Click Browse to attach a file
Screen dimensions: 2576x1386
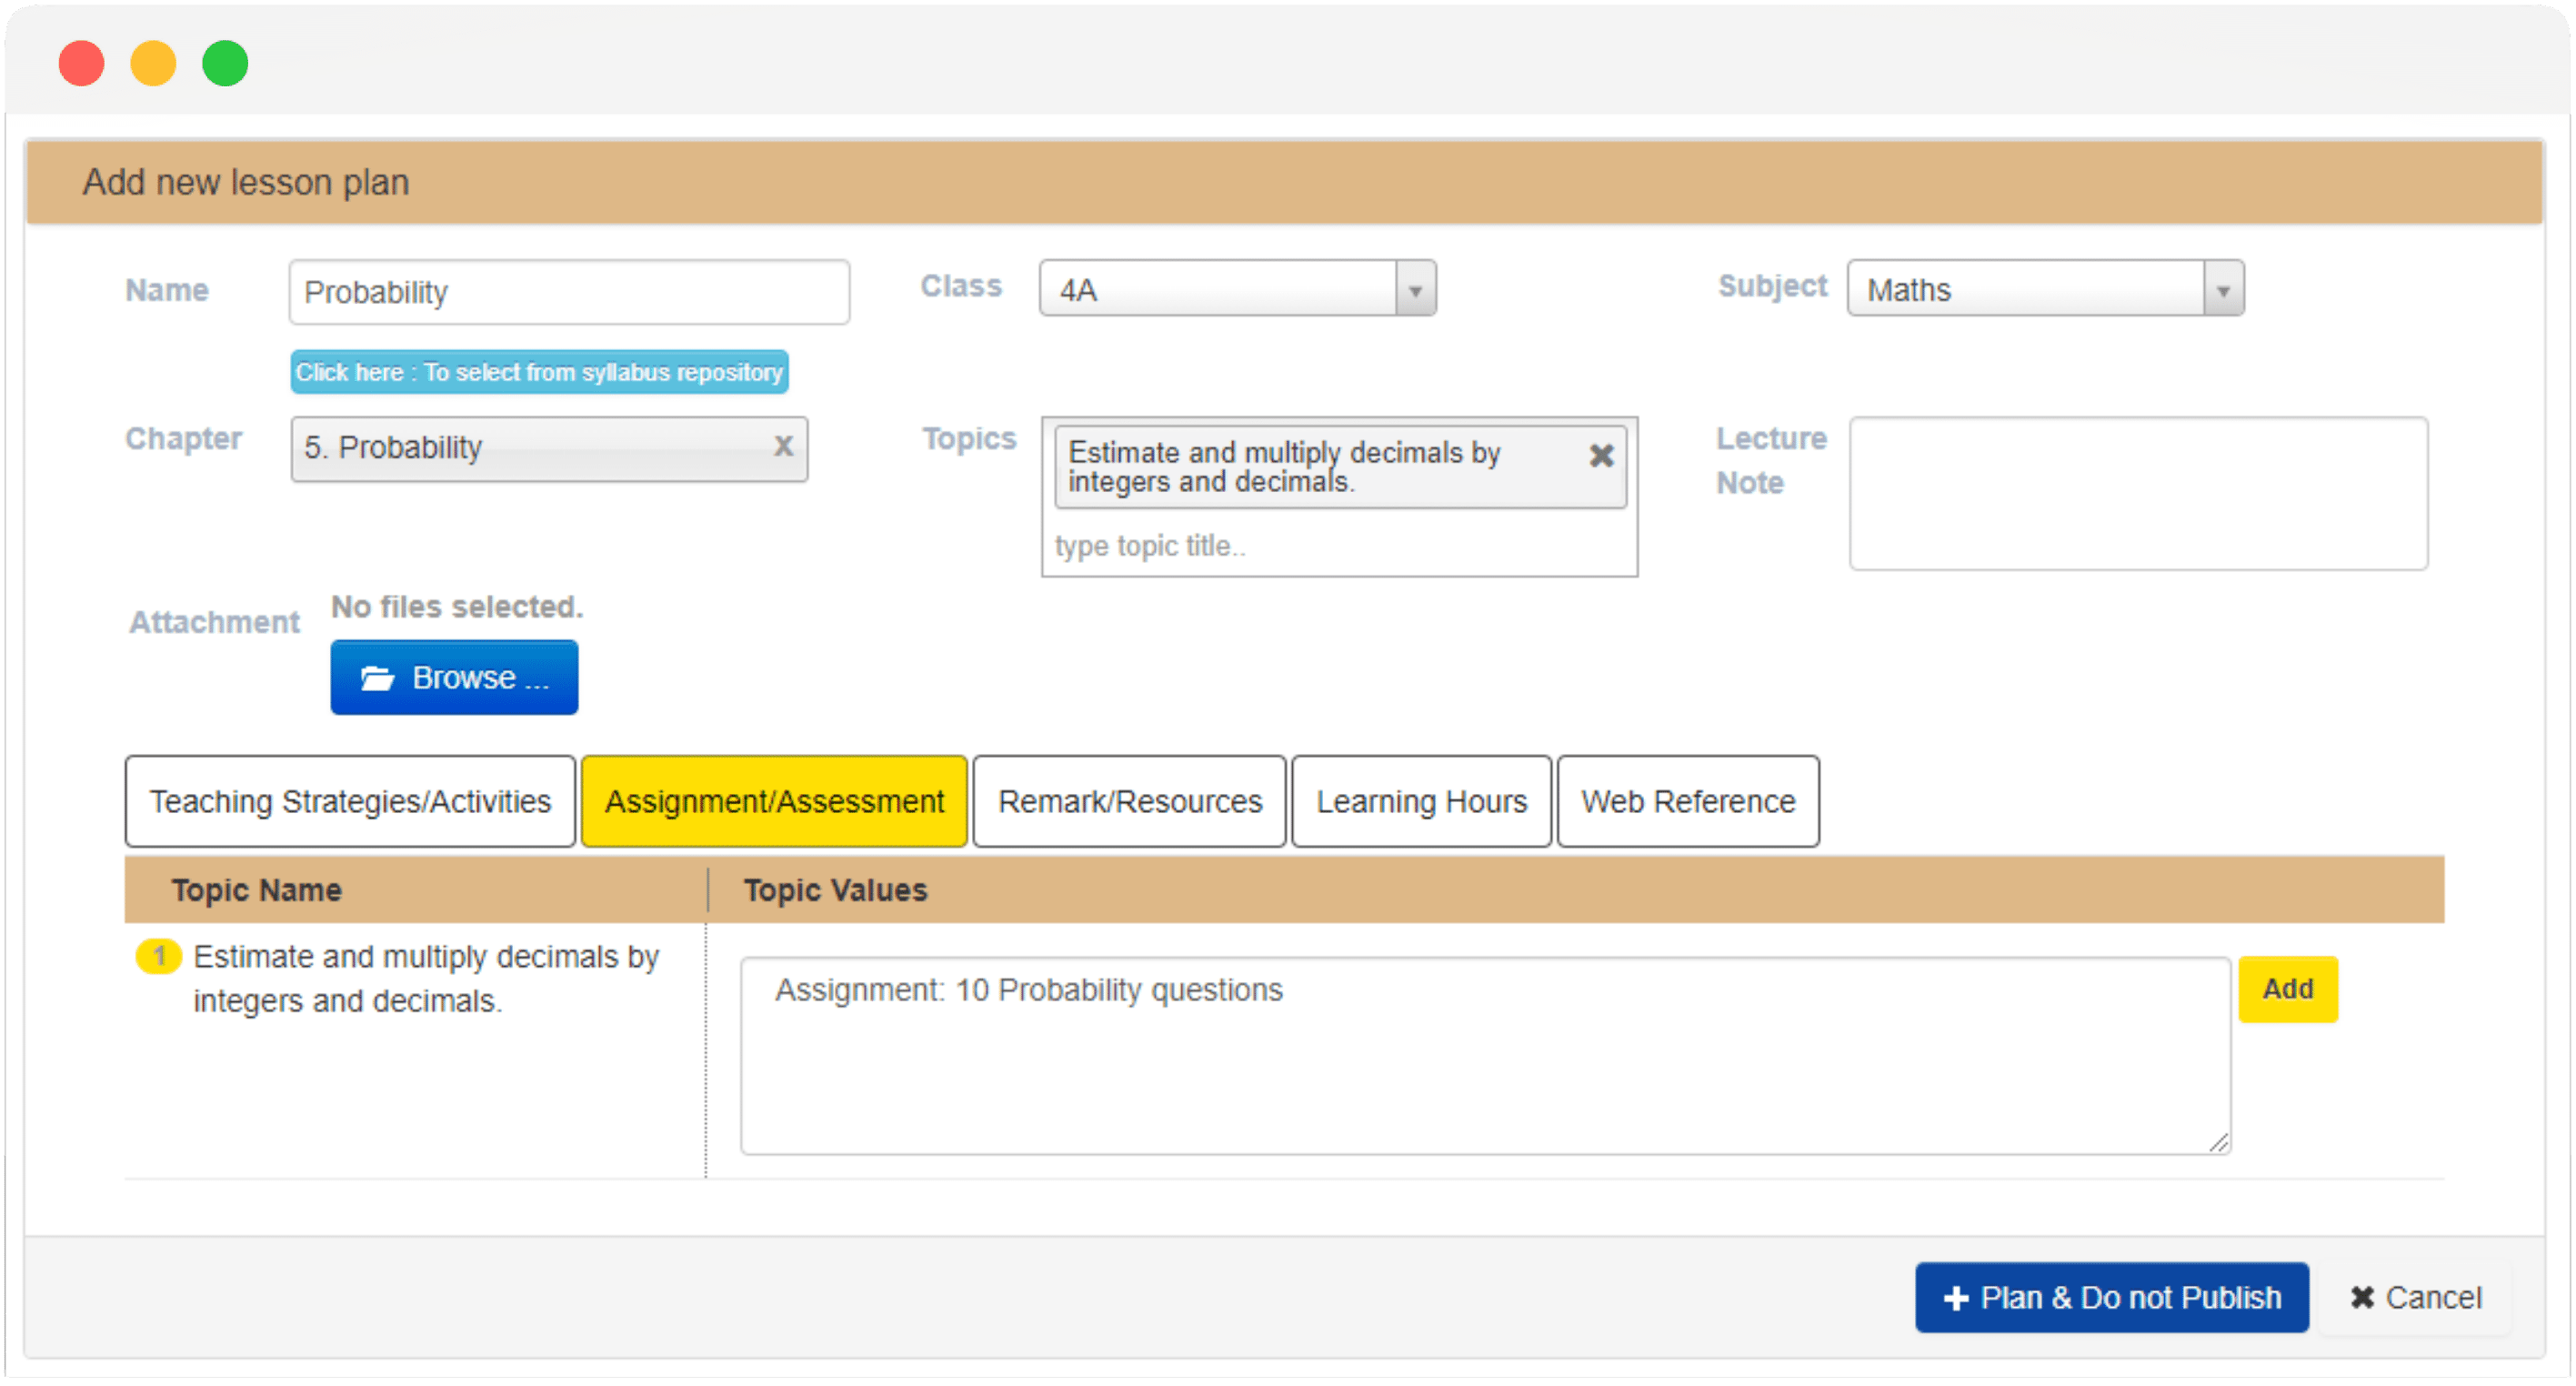click(454, 677)
